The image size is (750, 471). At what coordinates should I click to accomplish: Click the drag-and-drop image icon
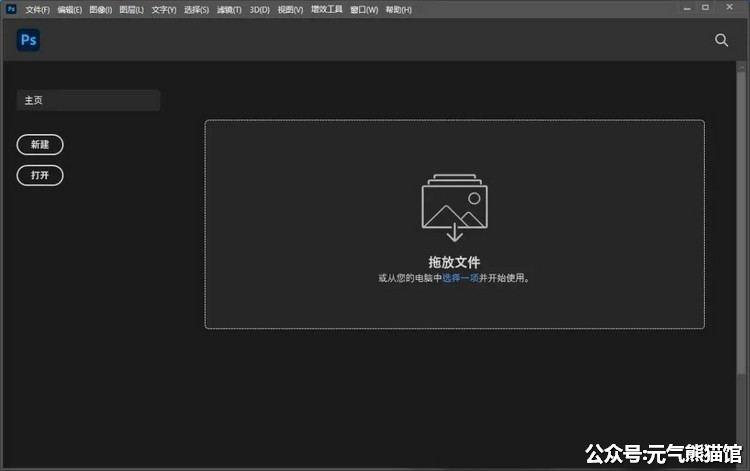coord(454,209)
